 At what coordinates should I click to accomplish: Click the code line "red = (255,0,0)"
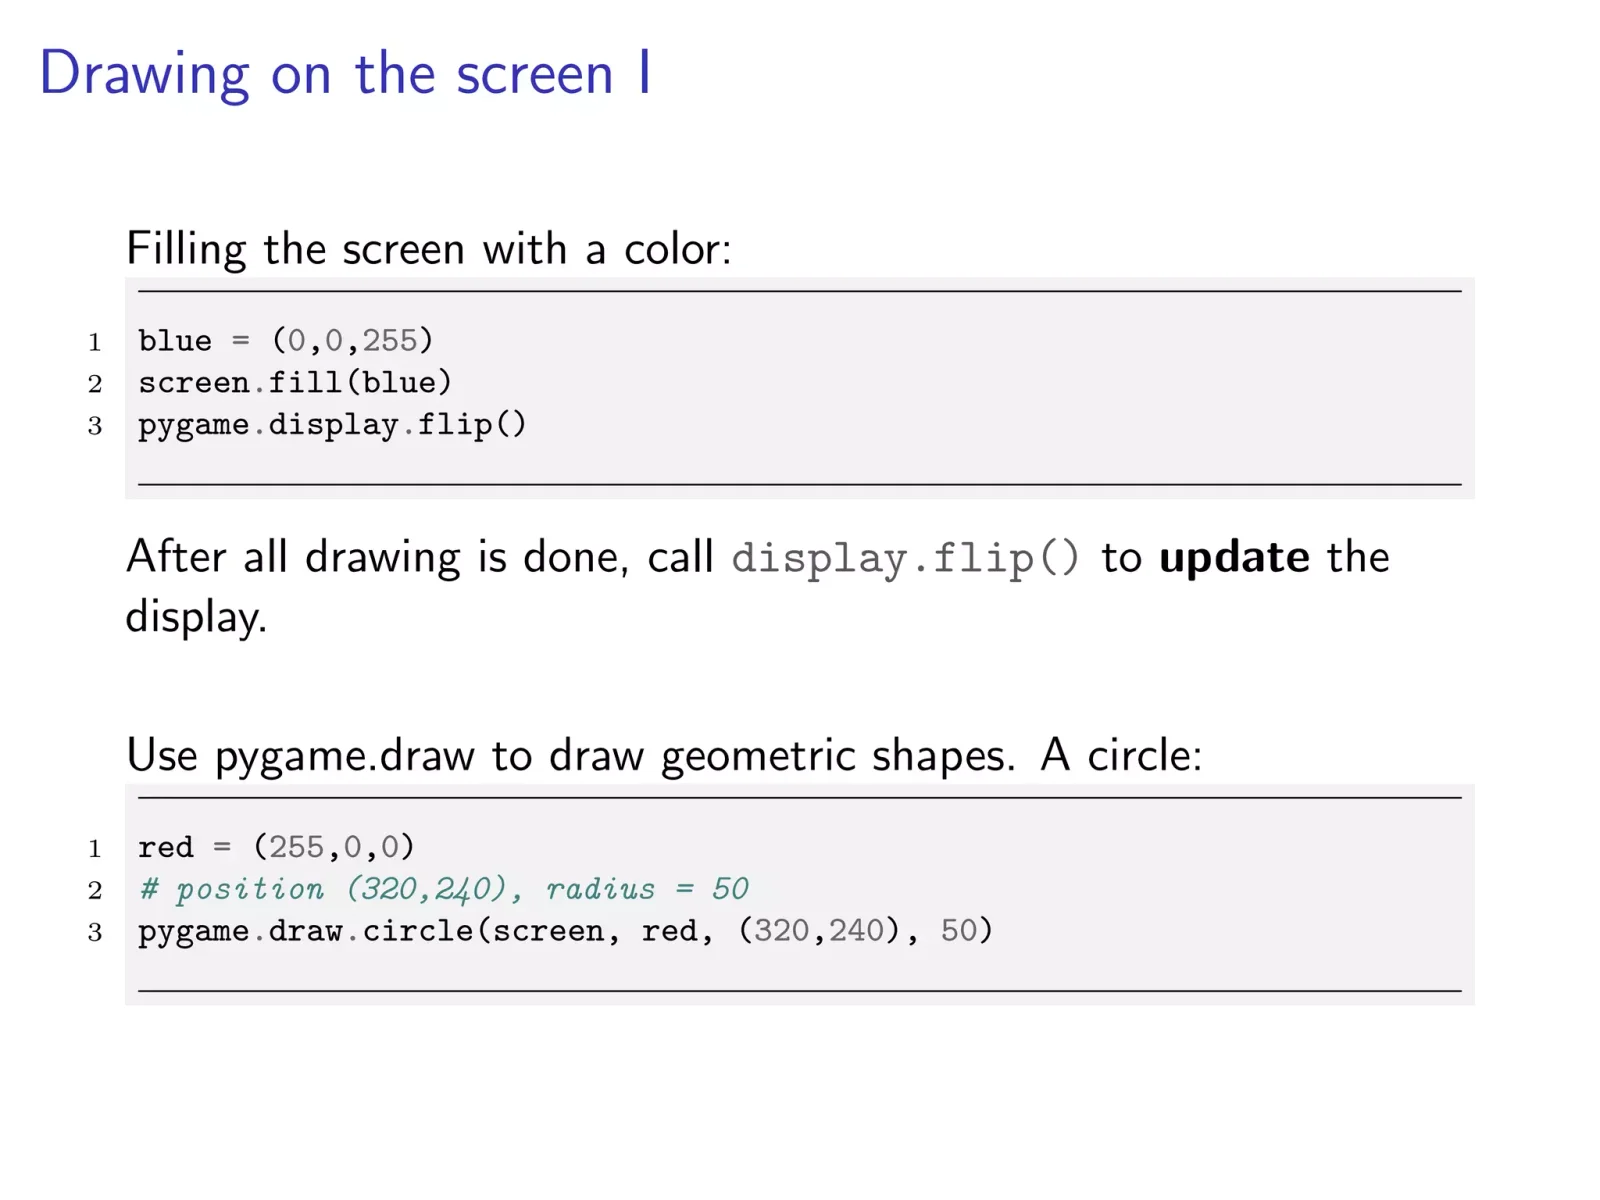(276, 848)
